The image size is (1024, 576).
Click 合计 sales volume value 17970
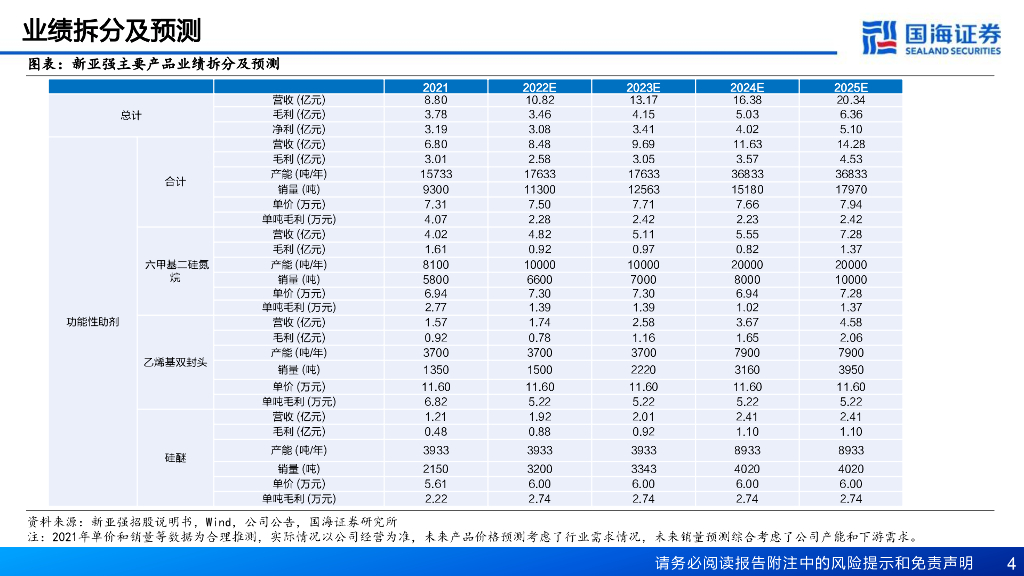pyautogui.click(x=851, y=189)
